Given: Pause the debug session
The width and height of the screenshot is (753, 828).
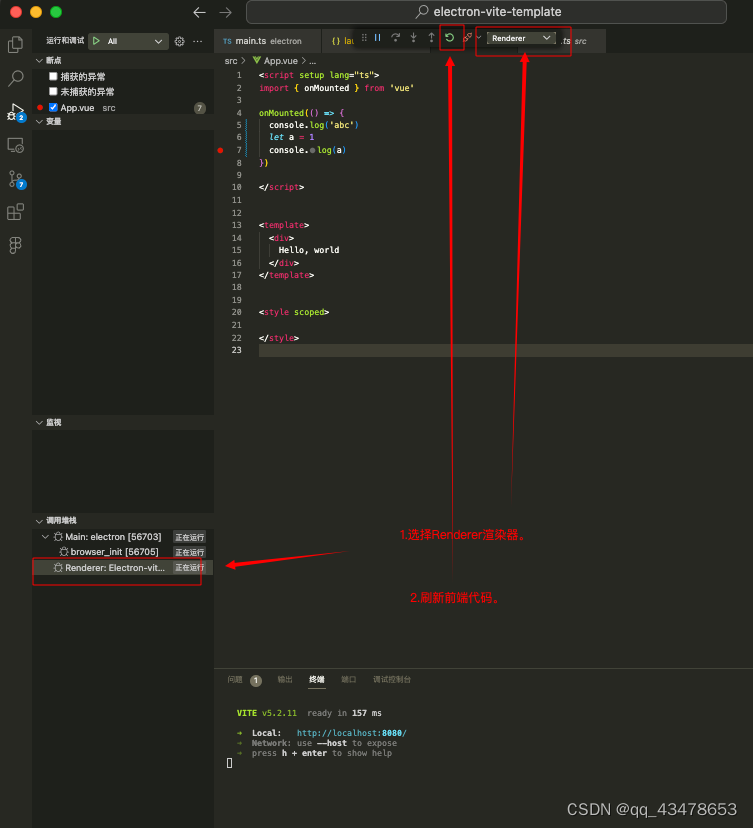Looking at the screenshot, I should pos(378,37).
